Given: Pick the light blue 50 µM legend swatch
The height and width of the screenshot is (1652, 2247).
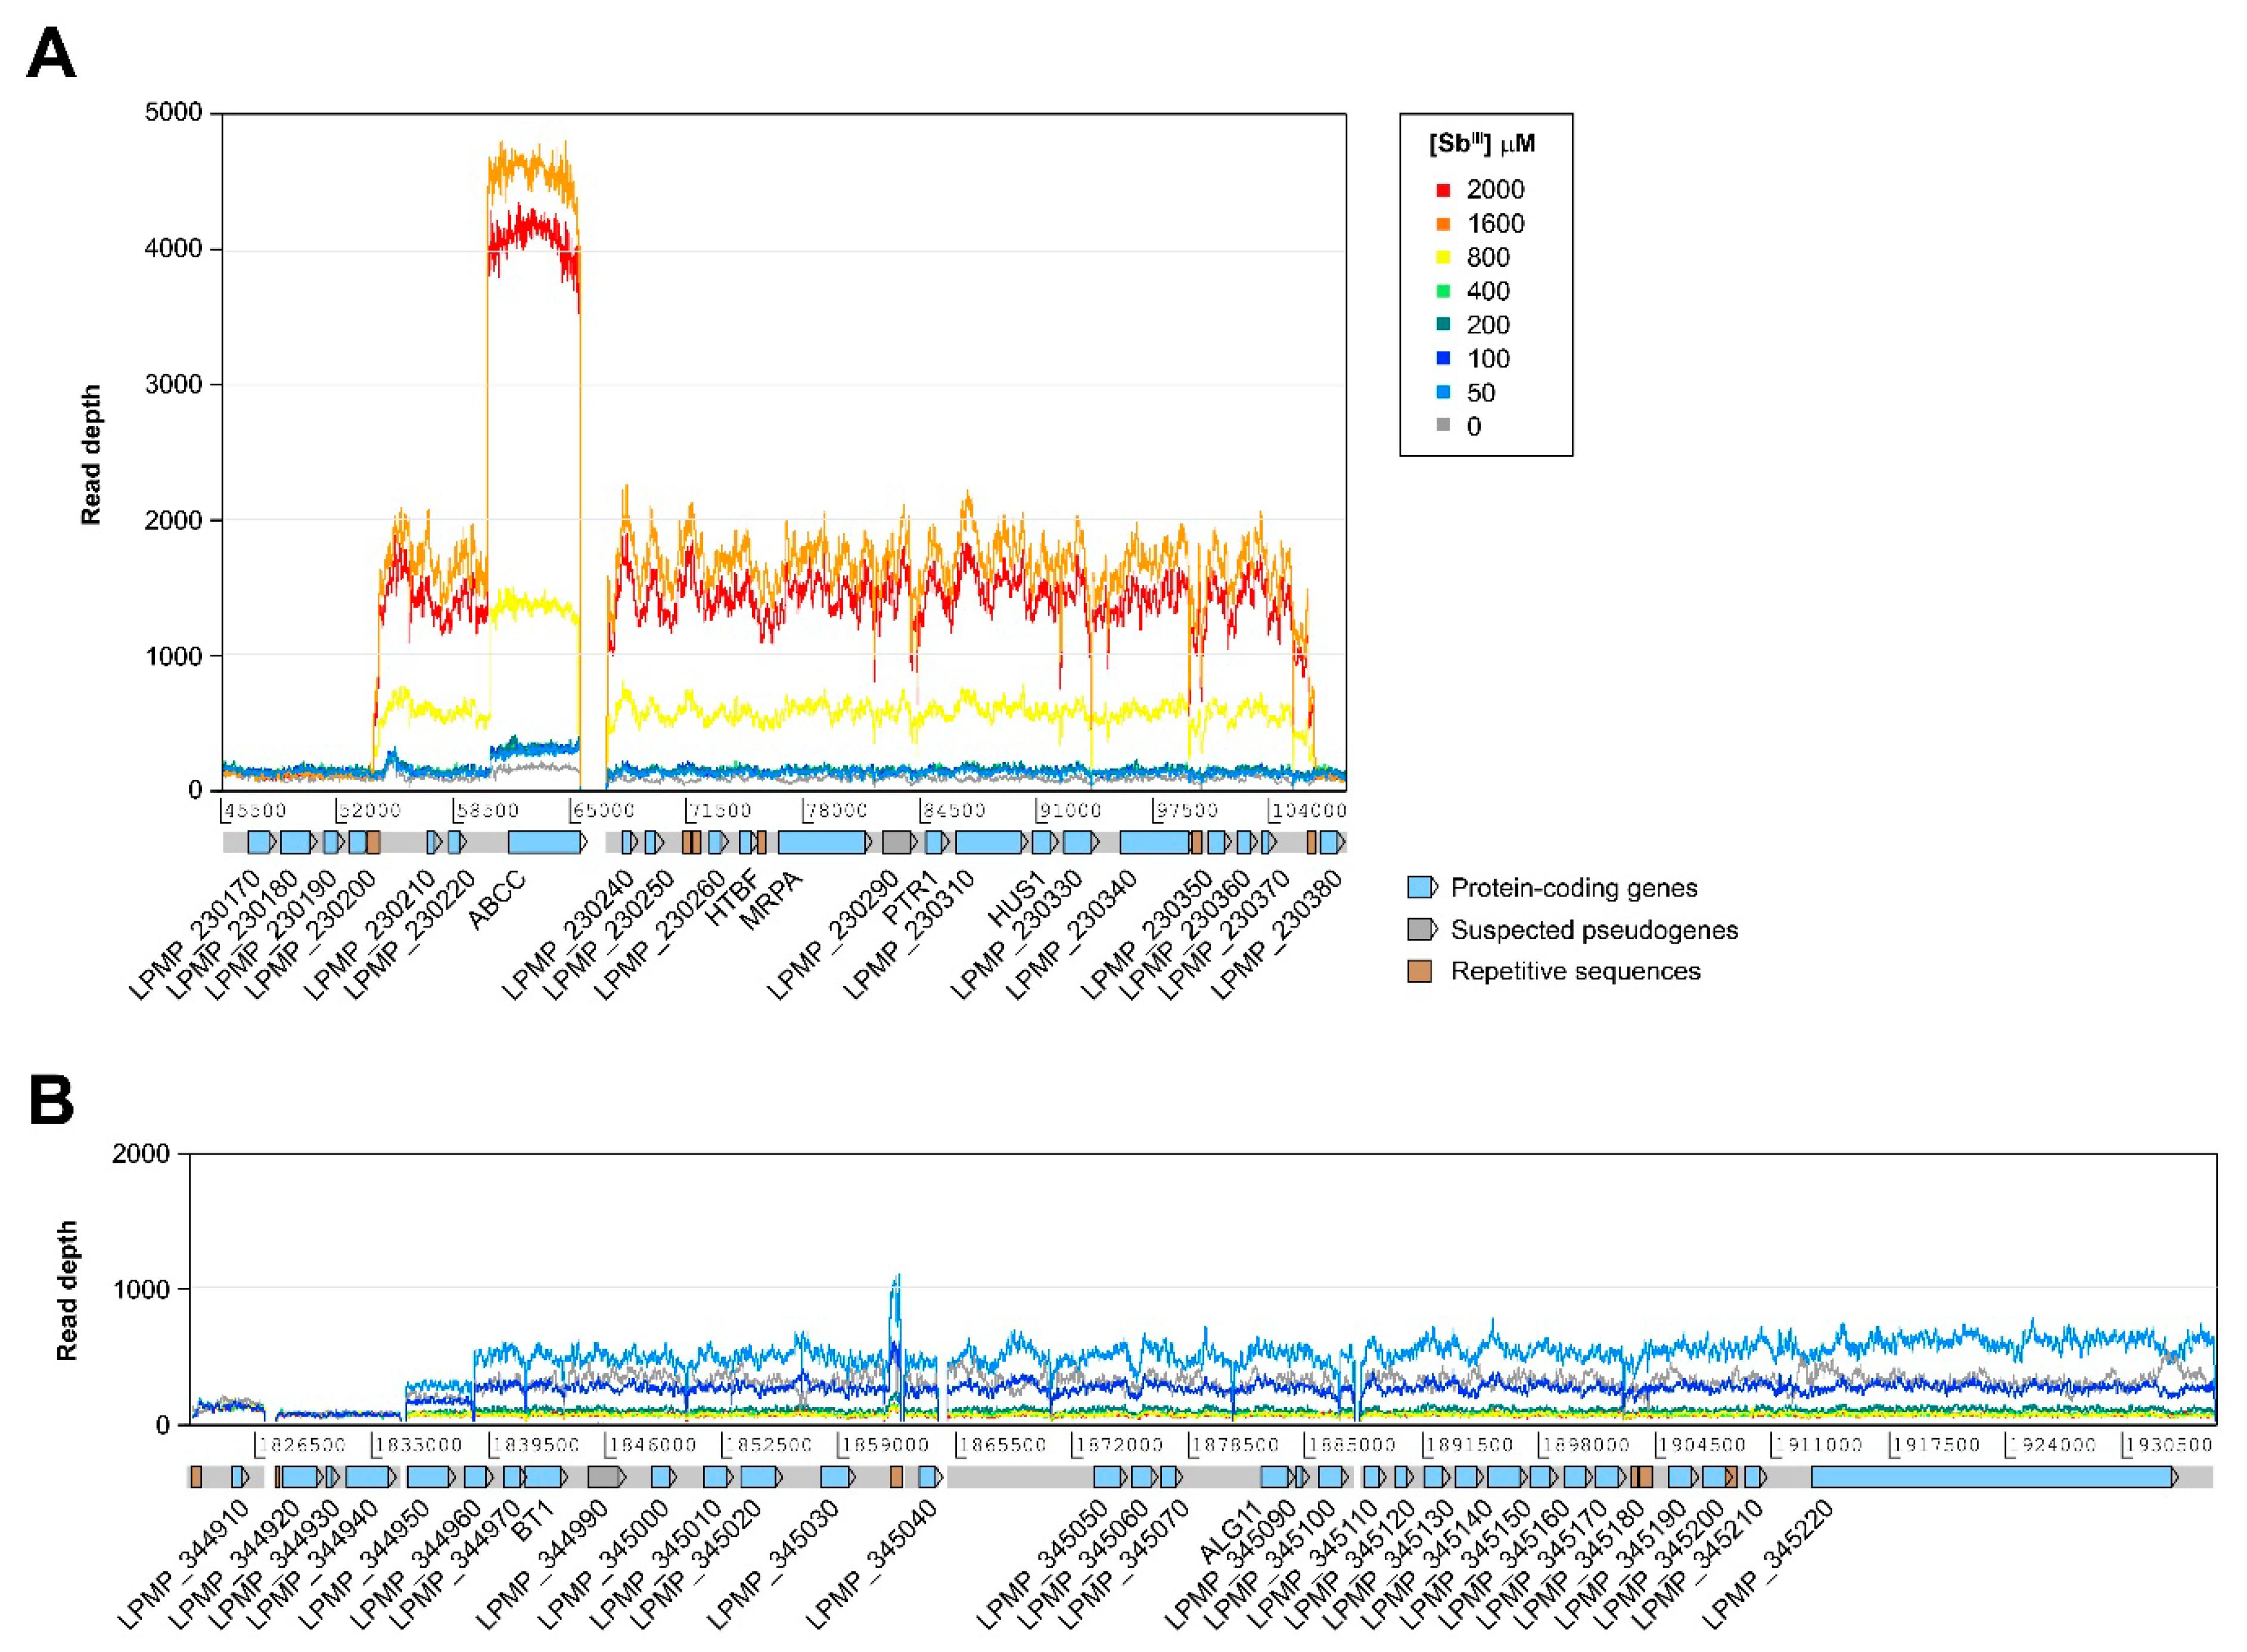Looking at the screenshot, I should click(1443, 392).
